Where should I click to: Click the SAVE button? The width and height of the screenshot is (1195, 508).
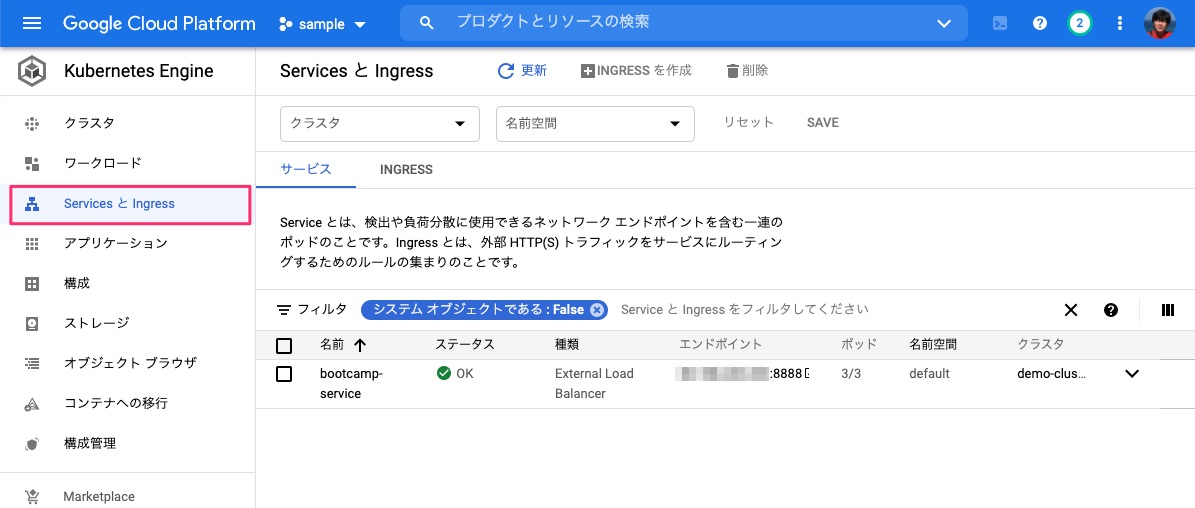823,123
